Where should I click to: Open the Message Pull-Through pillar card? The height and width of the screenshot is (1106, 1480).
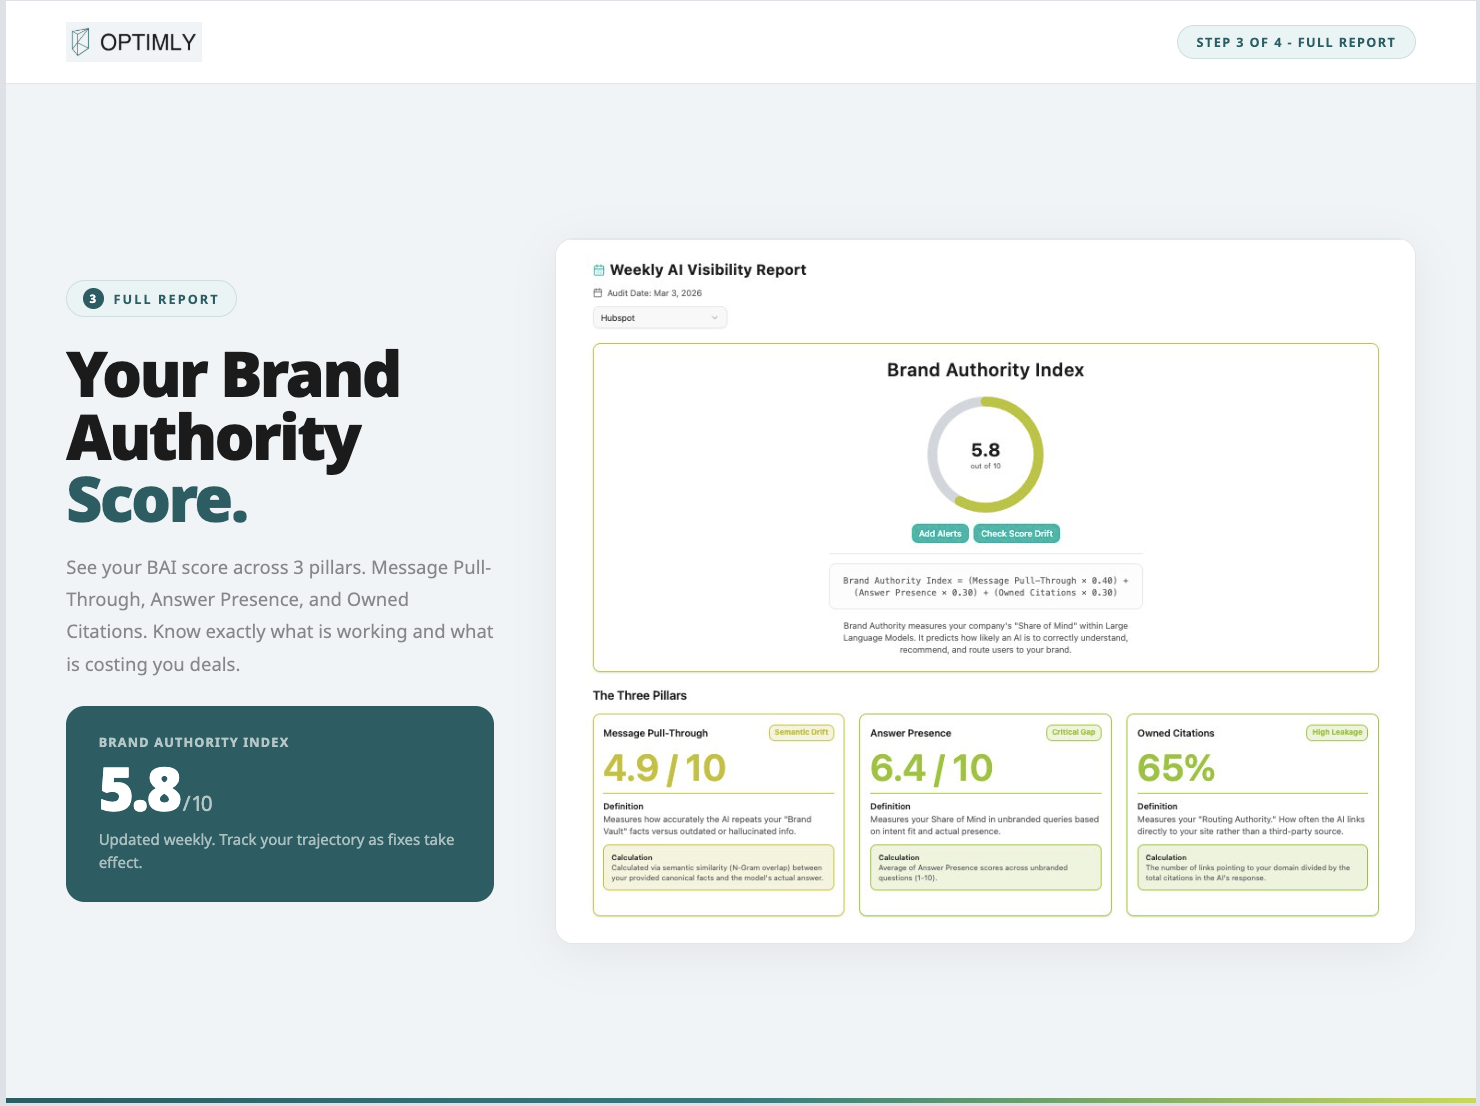[718, 815]
